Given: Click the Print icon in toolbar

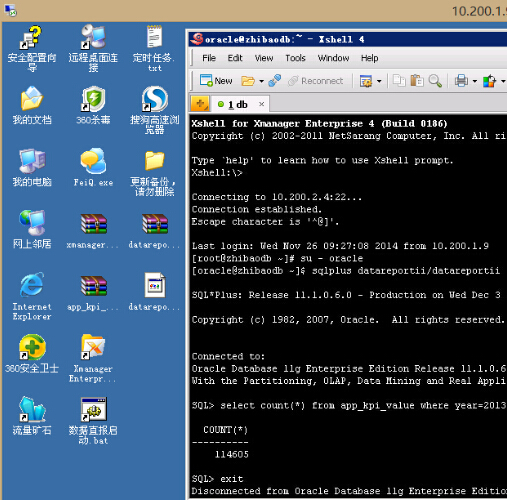Looking at the screenshot, I should pyautogui.click(x=462, y=81).
